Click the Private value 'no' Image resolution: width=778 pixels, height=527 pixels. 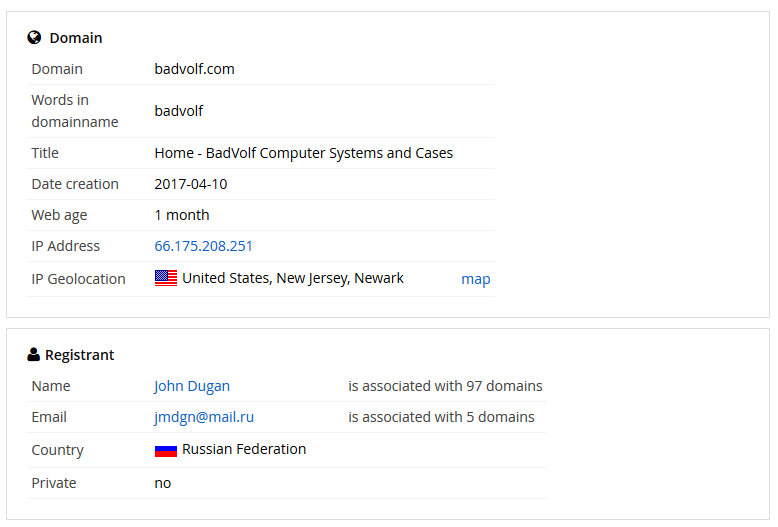pos(162,483)
